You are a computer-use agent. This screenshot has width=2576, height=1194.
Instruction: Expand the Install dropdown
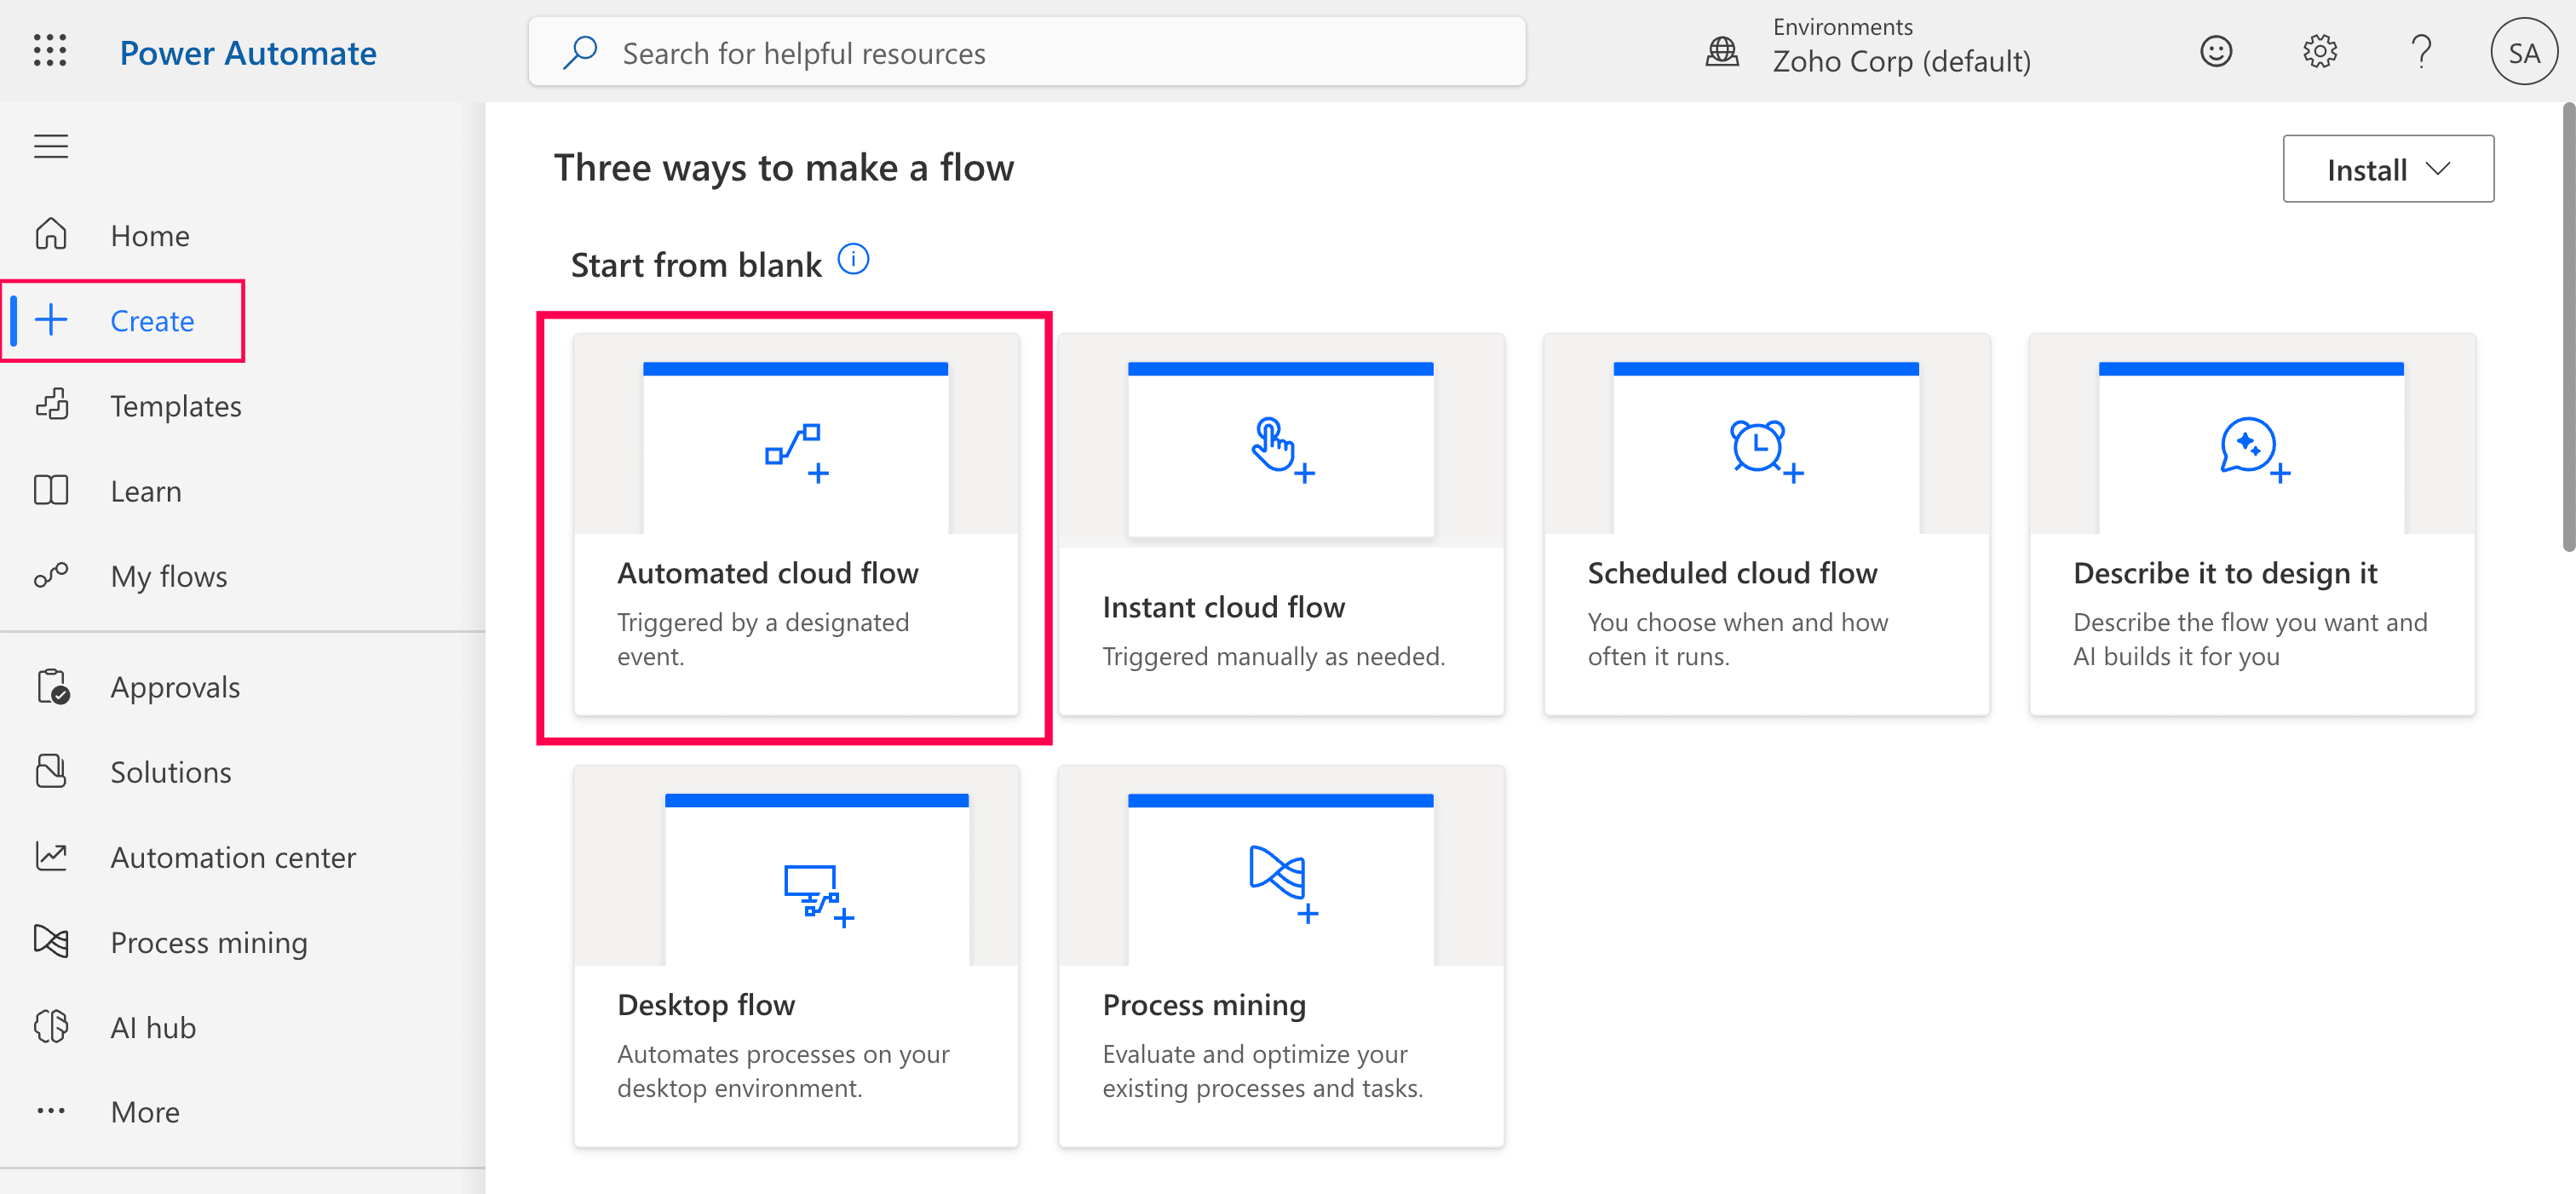pyautogui.click(x=2388, y=168)
